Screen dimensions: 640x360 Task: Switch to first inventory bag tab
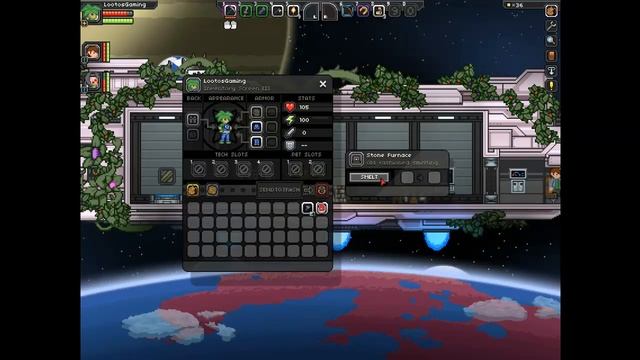(x=193, y=190)
